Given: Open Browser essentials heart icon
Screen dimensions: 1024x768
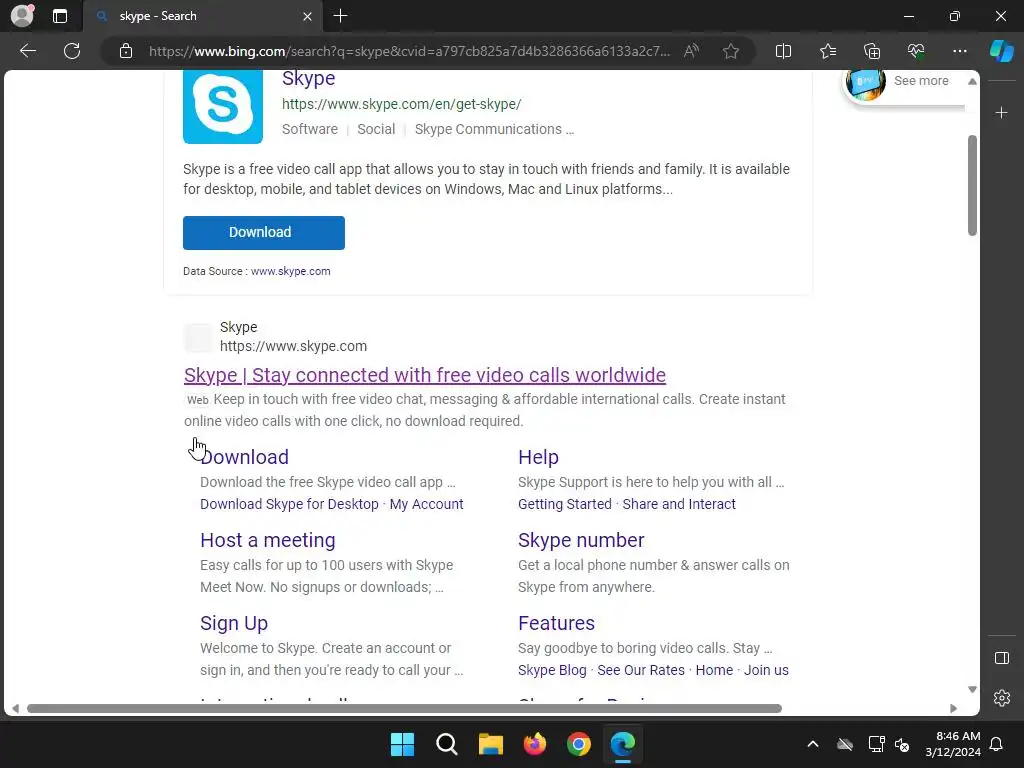Looking at the screenshot, I should click(x=916, y=51).
